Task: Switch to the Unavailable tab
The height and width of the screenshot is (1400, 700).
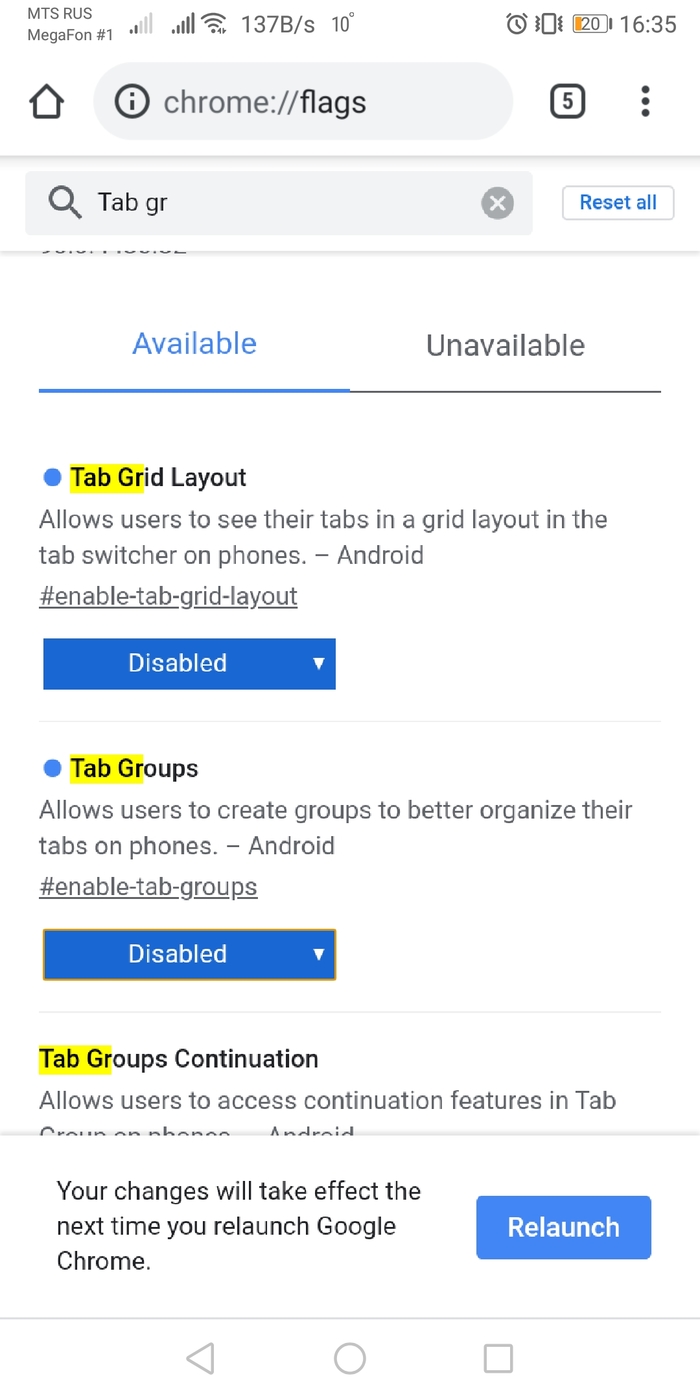Action: [x=505, y=345]
